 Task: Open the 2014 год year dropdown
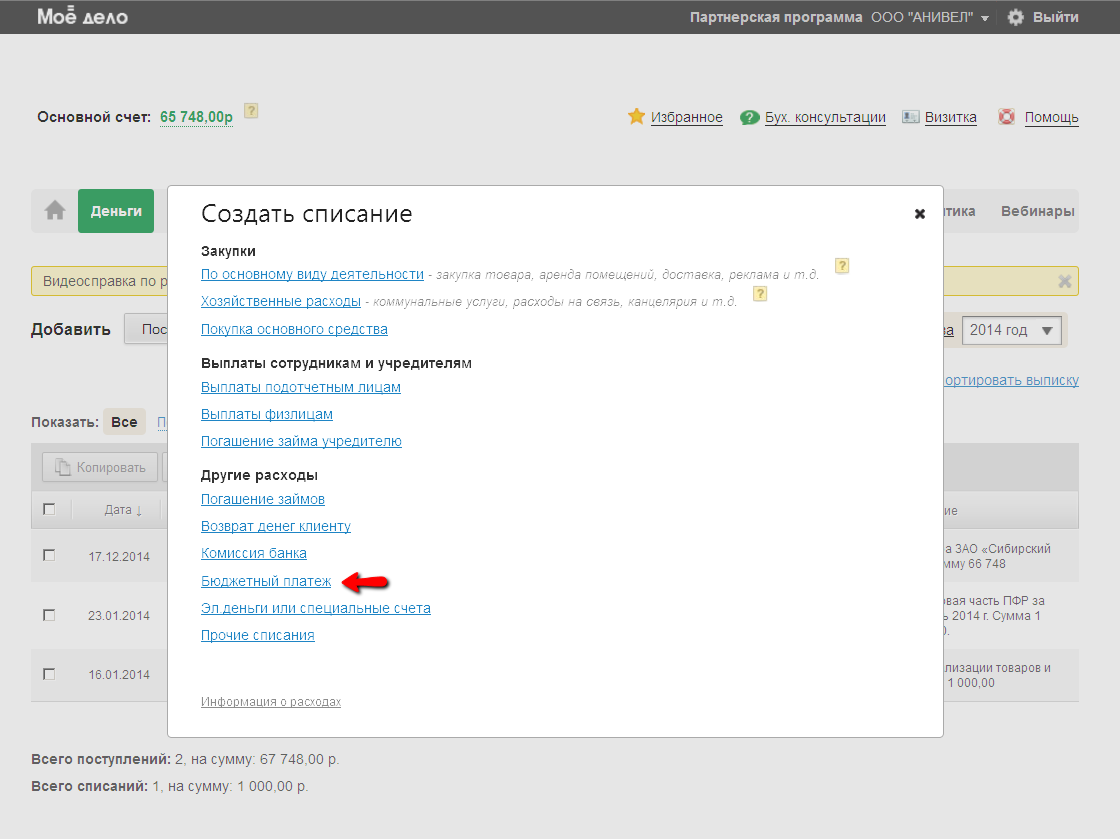point(1011,330)
